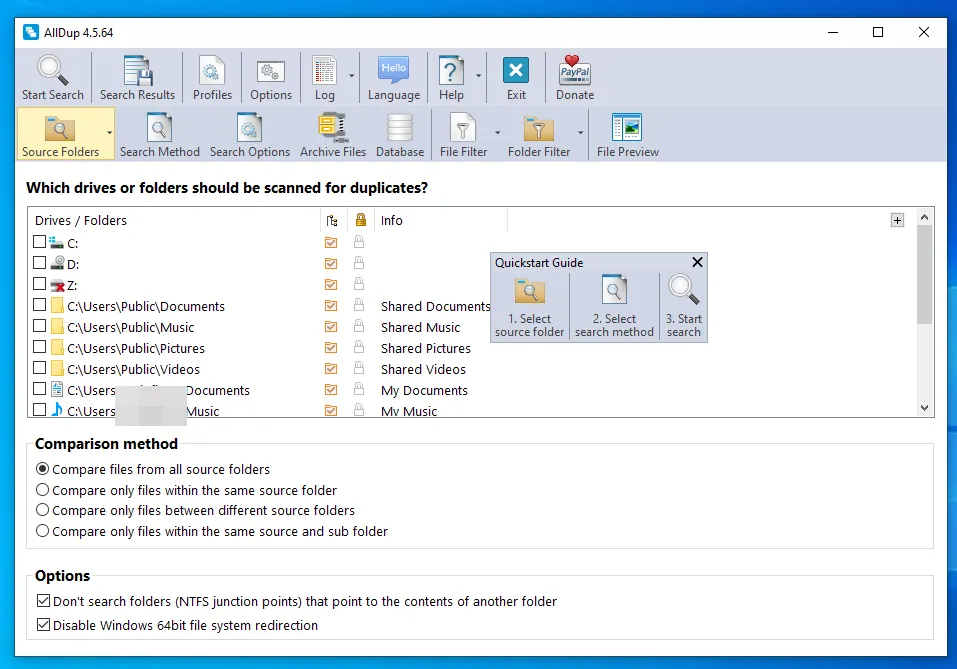Viewport: 957px width, 669px height.
Task: Select Compare only files within same source folder
Action: coord(187,490)
